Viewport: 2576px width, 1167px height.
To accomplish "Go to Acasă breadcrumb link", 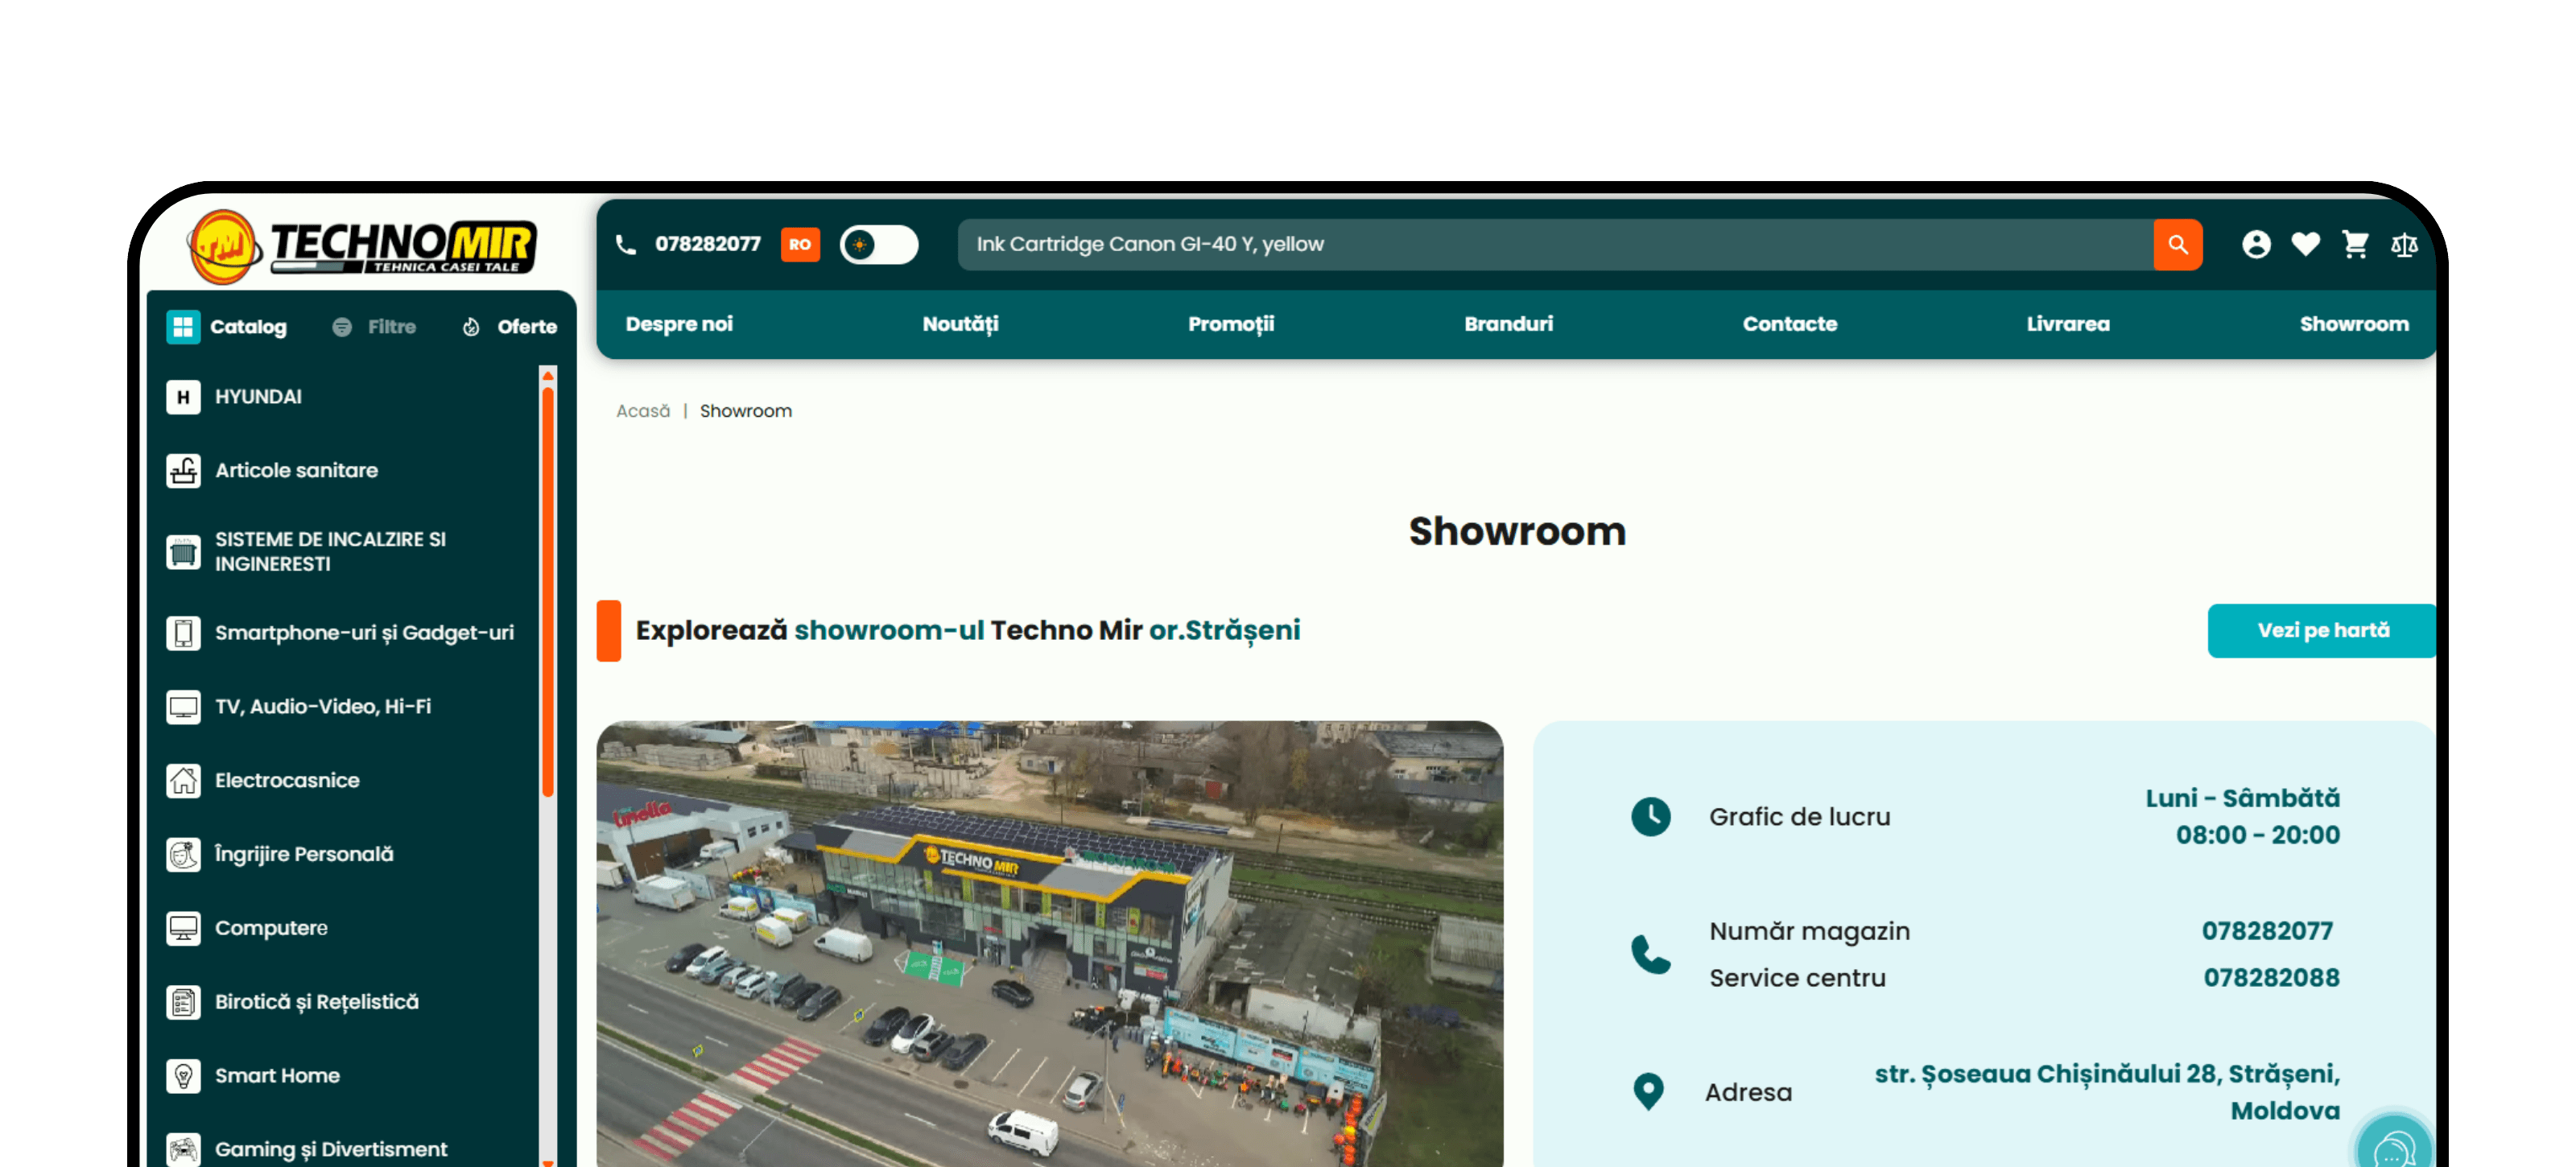I will [x=643, y=411].
